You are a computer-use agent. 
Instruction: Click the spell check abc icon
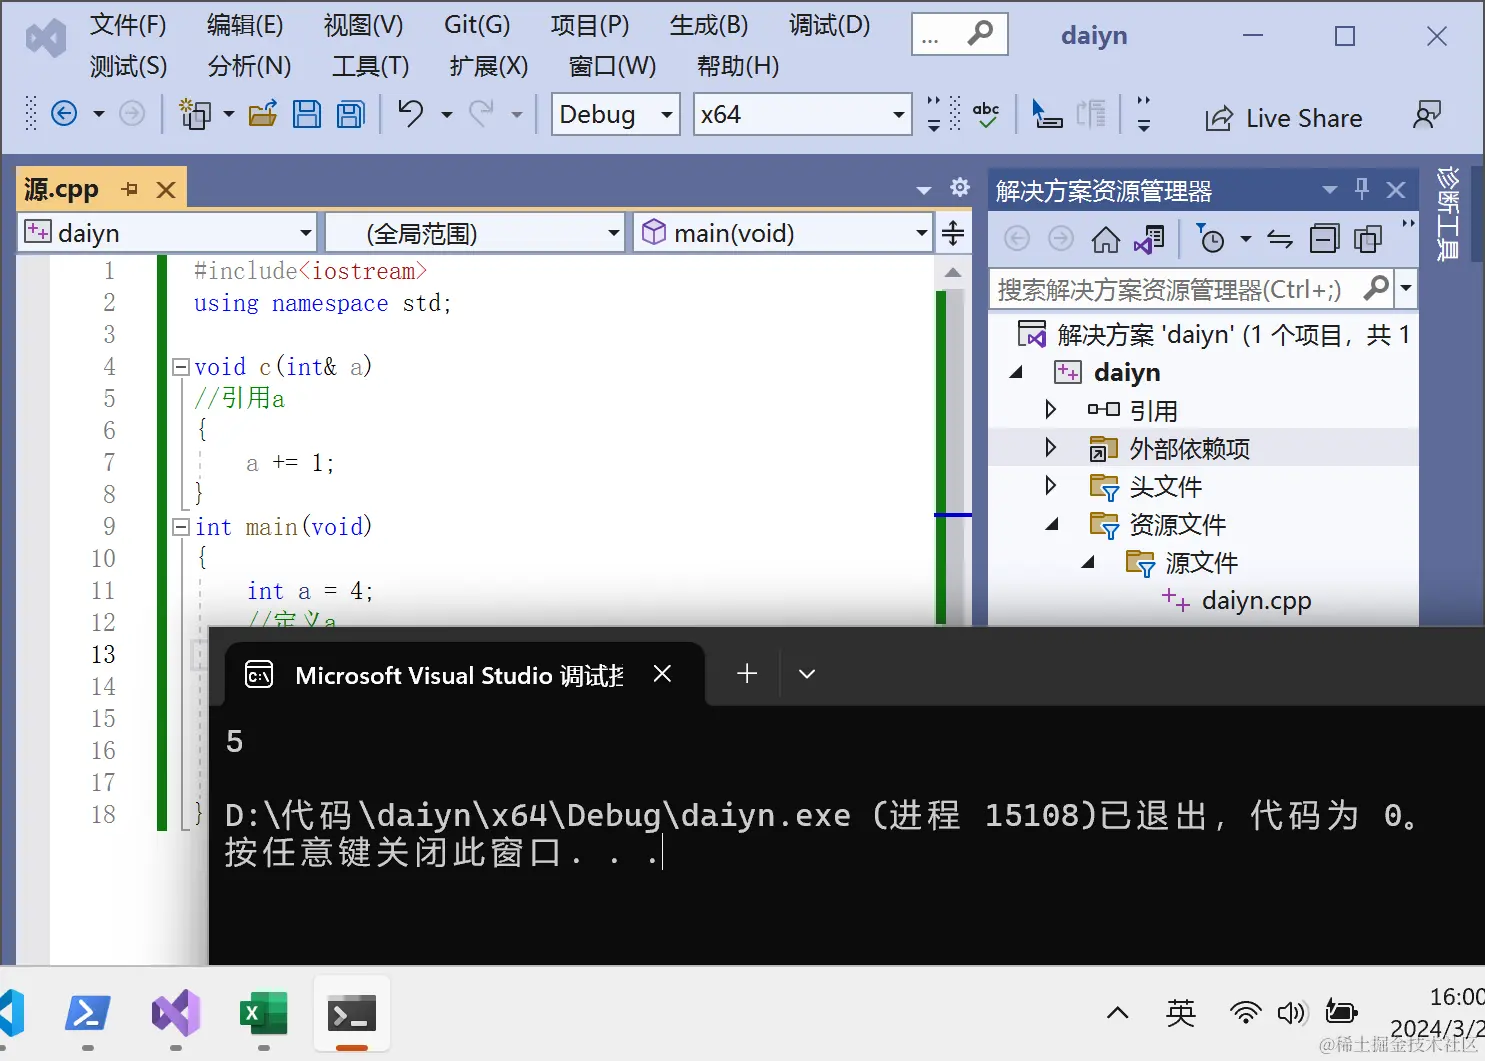[986, 115]
